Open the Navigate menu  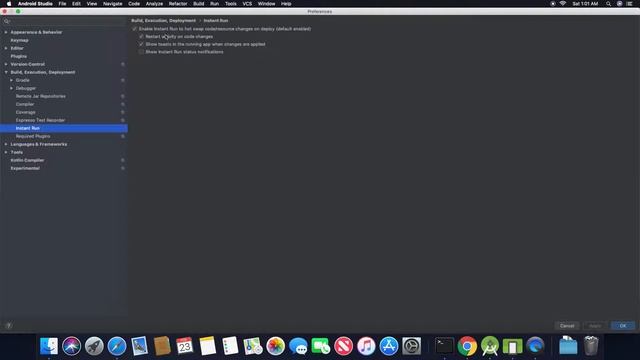(112, 4)
